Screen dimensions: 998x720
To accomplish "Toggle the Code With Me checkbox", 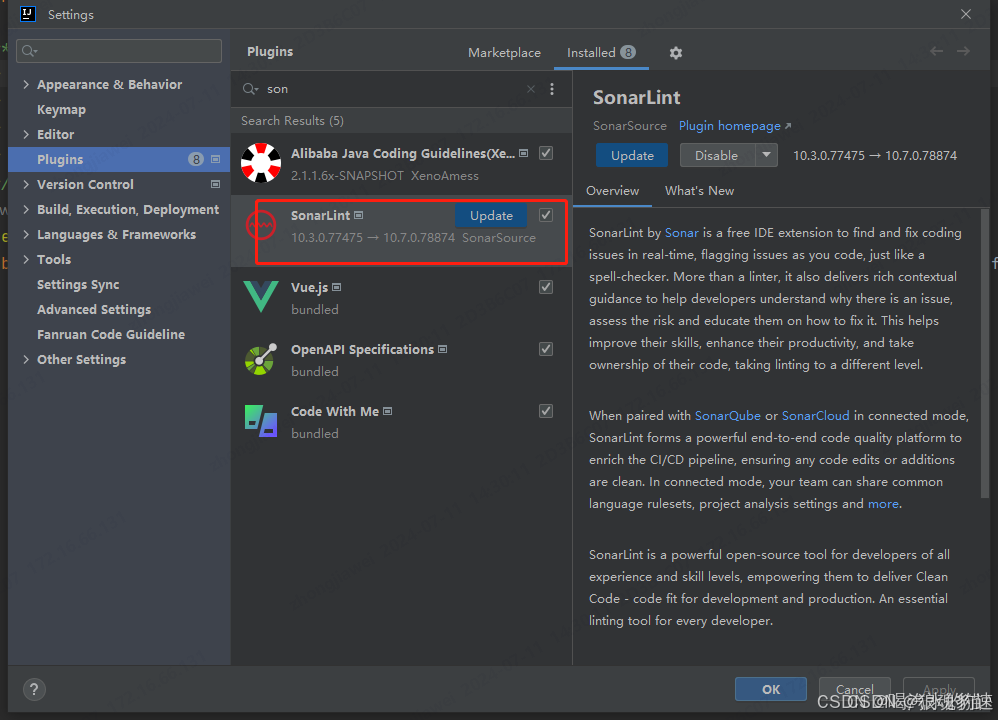I will (x=545, y=411).
